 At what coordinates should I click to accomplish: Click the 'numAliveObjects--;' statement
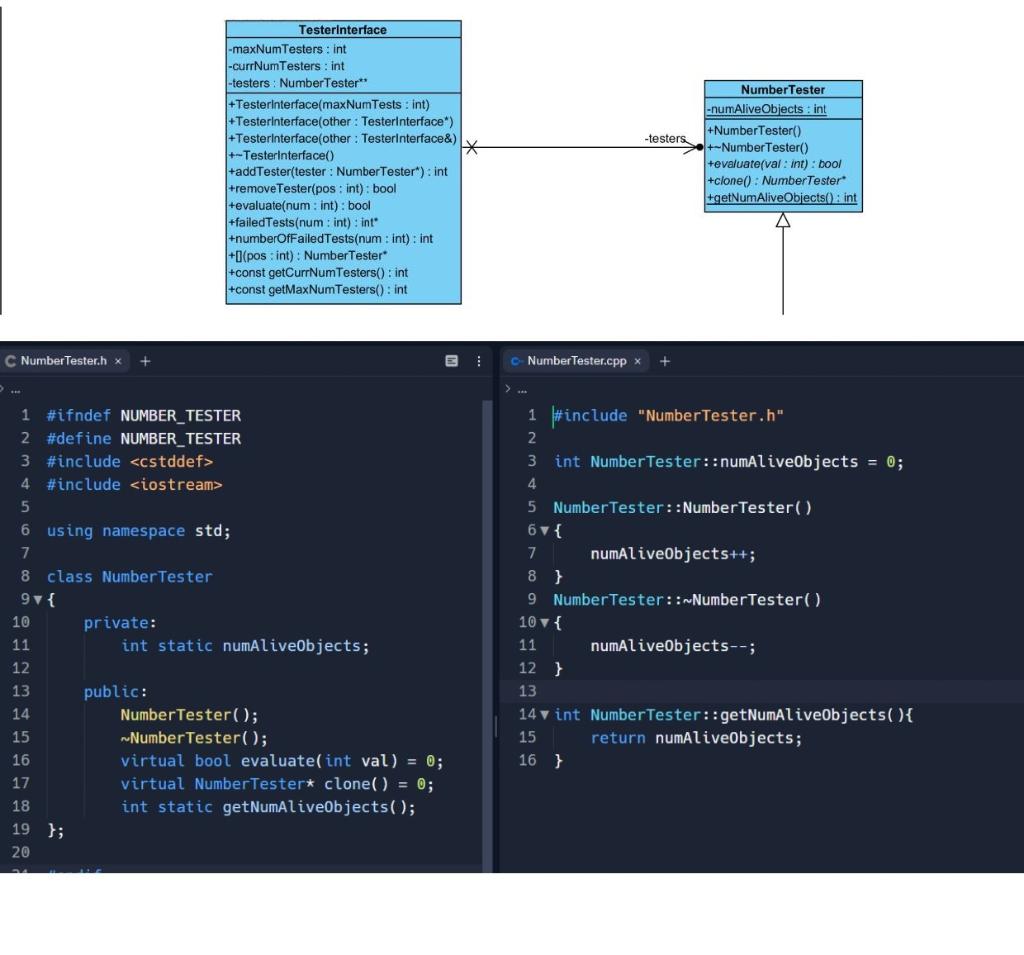click(673, 646)
